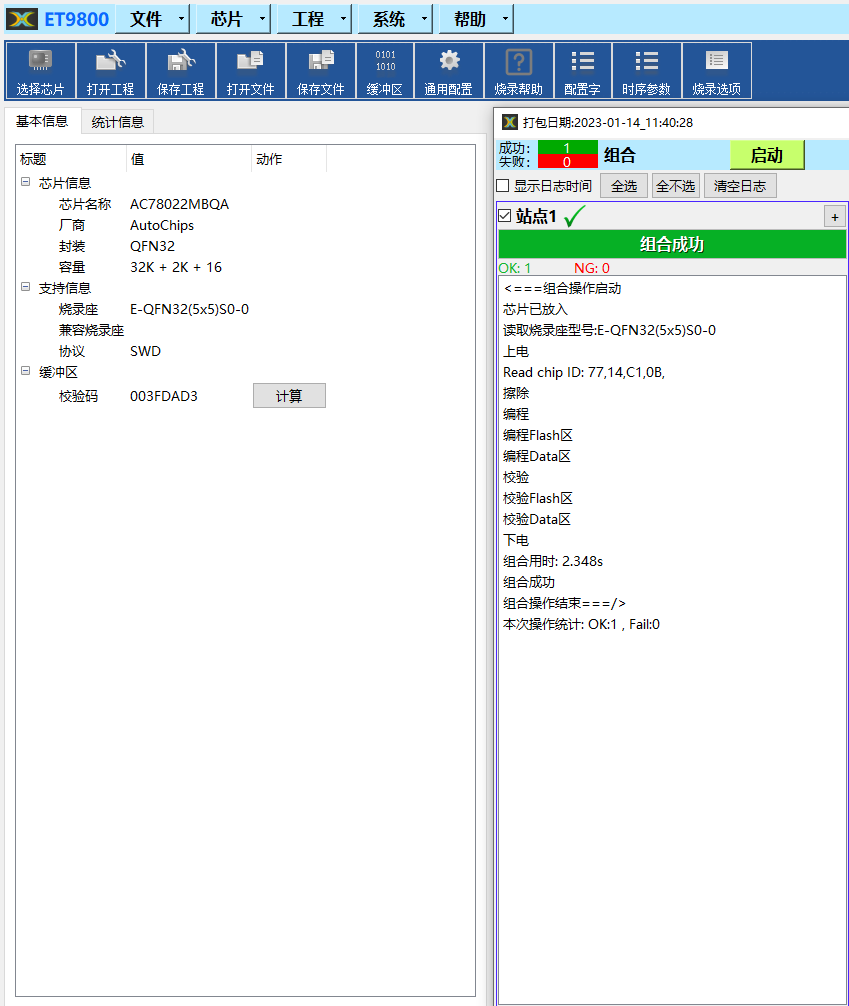Click 计算 to compute the checksum
The image size is (849, 1006).
coord(288,395)
